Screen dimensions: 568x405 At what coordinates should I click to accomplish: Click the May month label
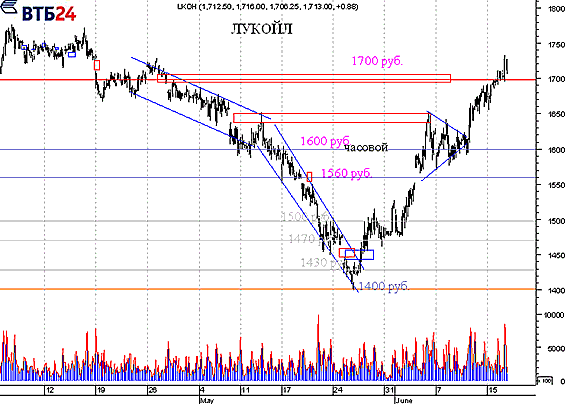click(207, 401)
